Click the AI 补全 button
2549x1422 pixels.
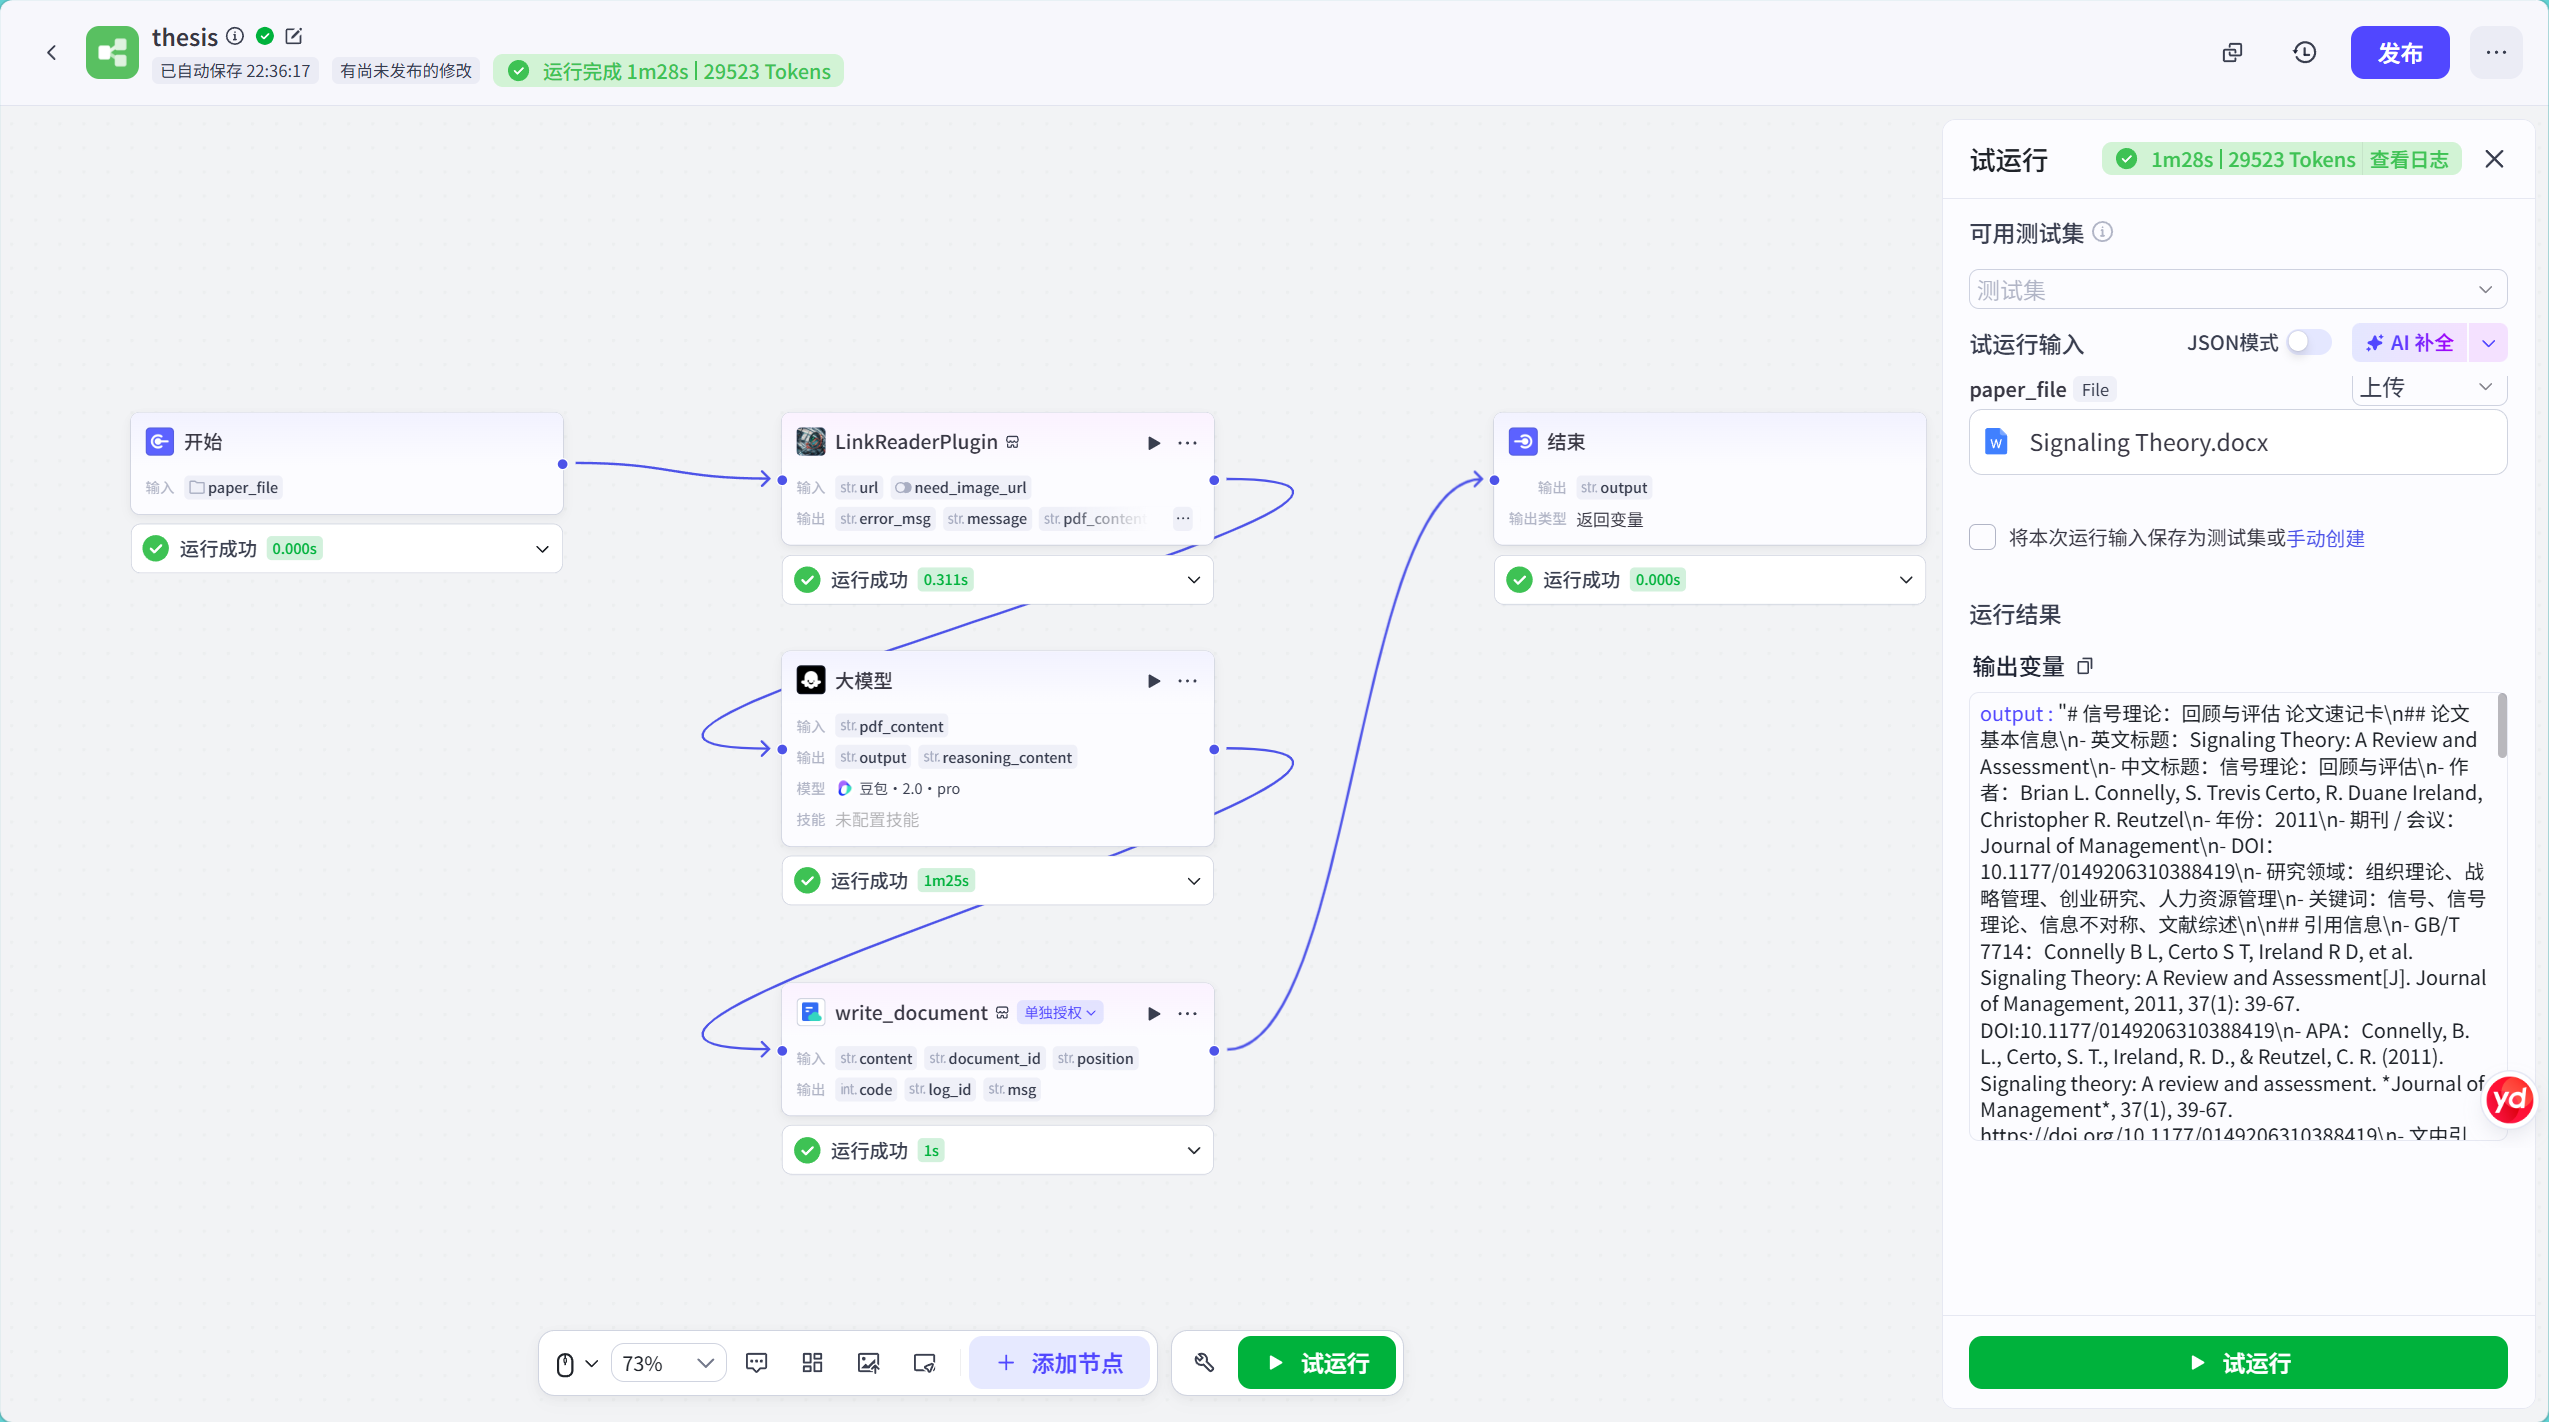[x=2410, y=343]
